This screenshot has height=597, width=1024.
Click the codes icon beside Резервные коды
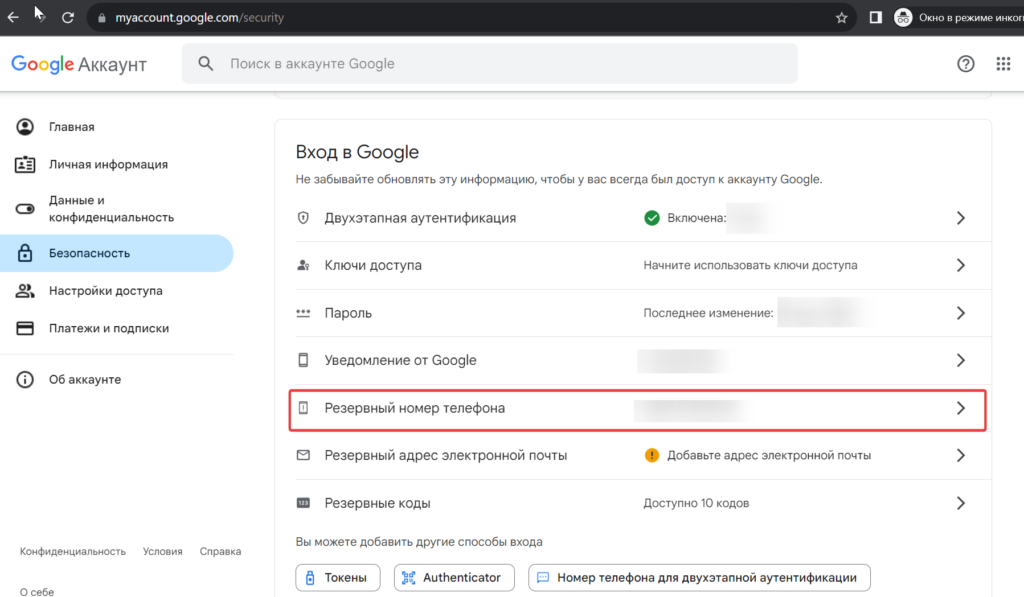pos(303,503)
